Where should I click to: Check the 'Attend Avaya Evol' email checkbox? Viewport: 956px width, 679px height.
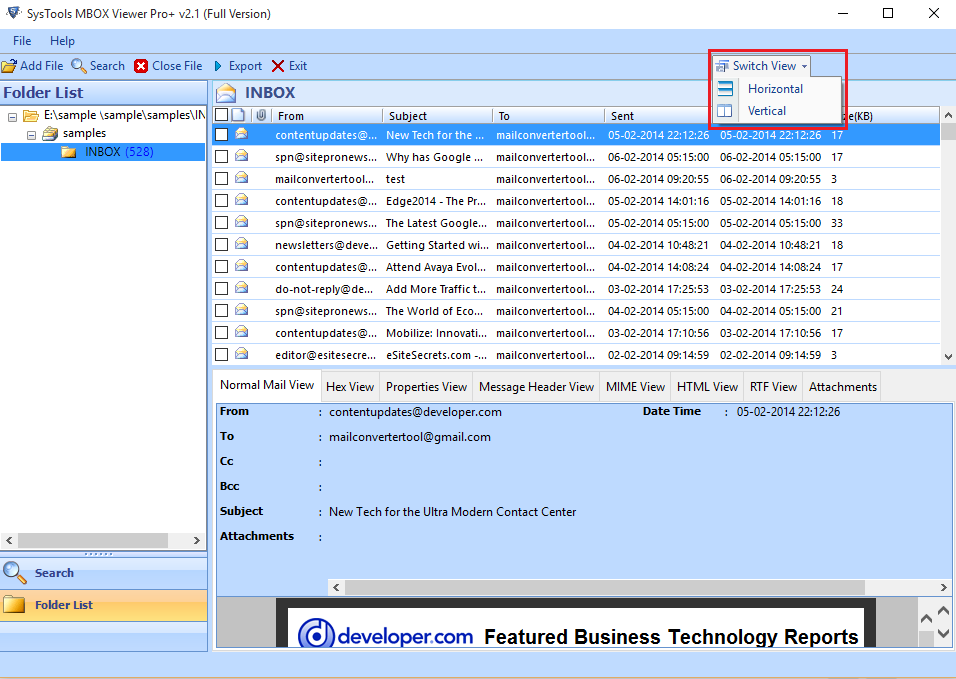pos(222,266)
